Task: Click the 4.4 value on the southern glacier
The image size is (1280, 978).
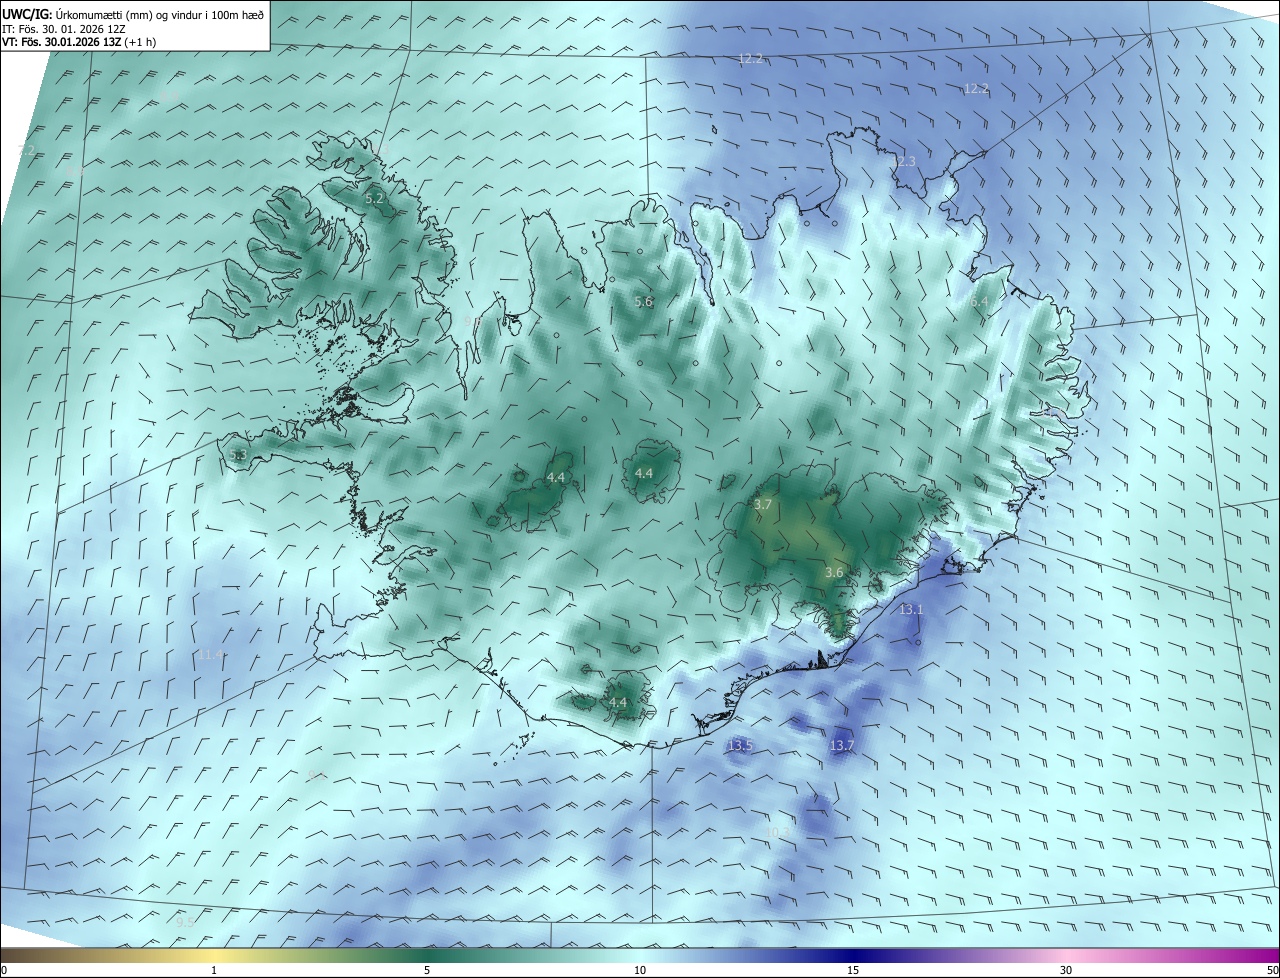Action: click(x=618, y=703)
